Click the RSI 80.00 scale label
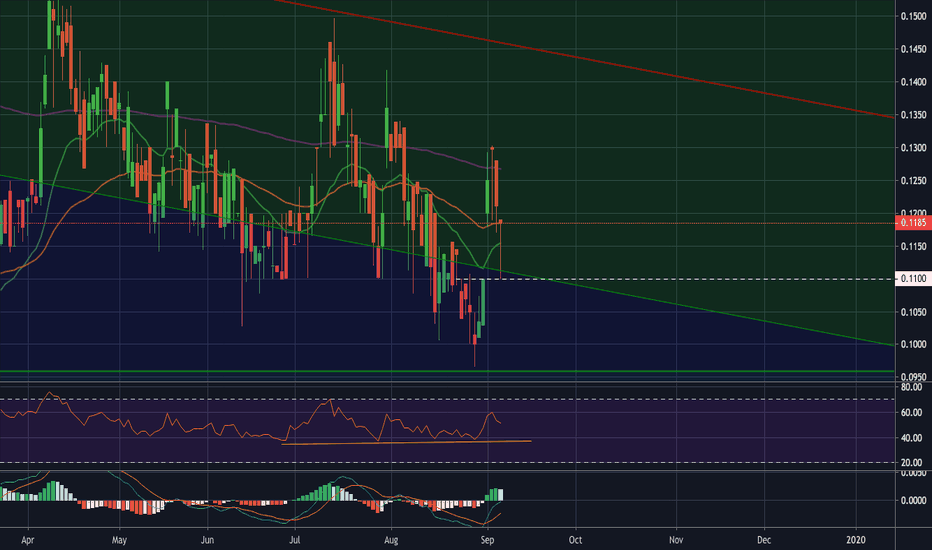Viewport: 932px width, 550px height. [912, 387]
